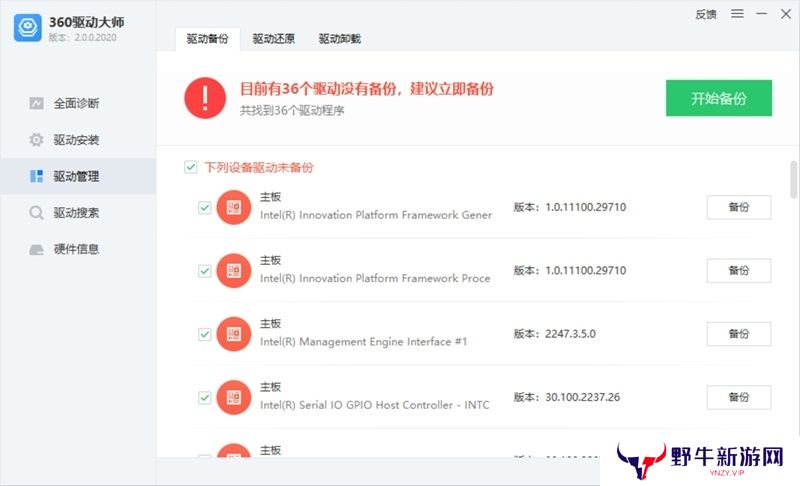Click the 硬件信息 hardware icon

[x=36, y=249]
